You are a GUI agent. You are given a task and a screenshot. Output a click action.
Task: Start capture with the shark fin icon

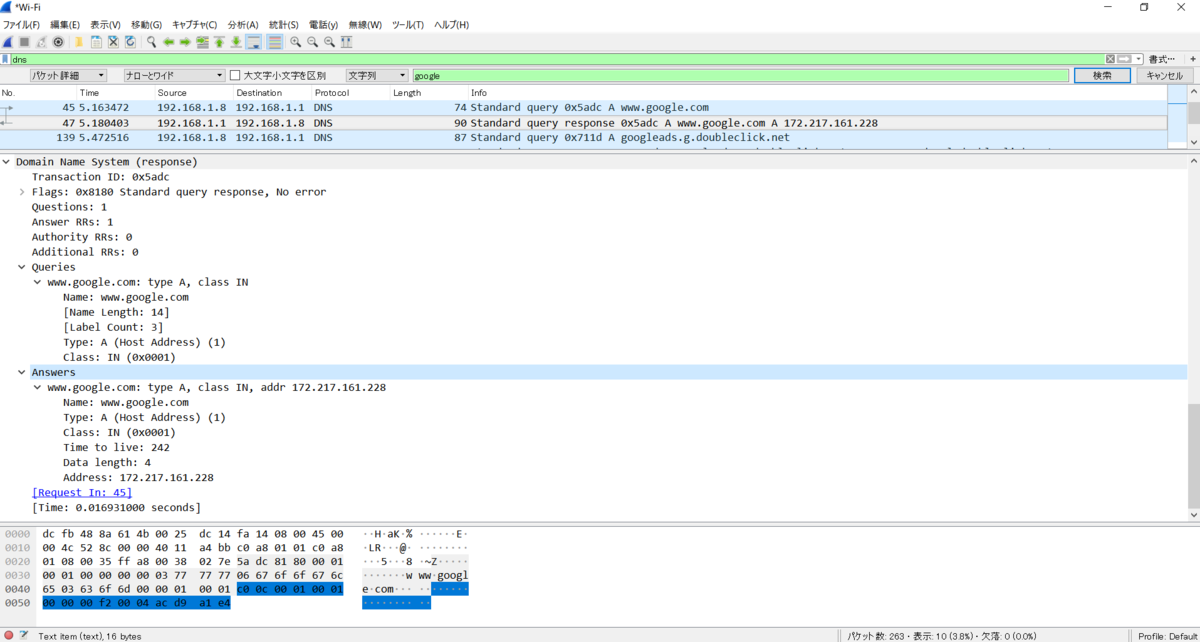pos(7,42)
